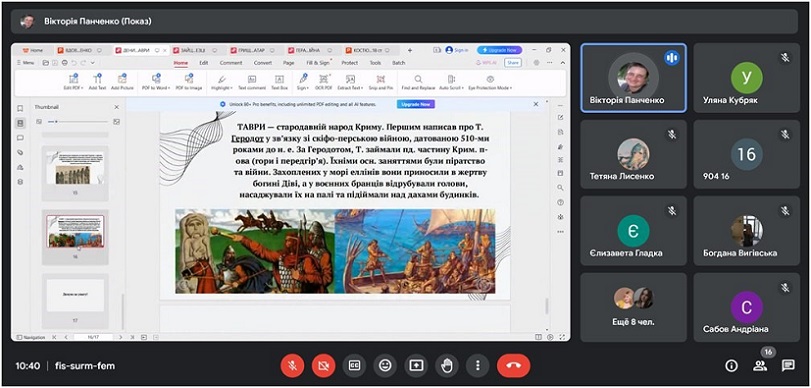Click PDF to Image converter
Screen dimensions: 811x388
coord(189,82)
